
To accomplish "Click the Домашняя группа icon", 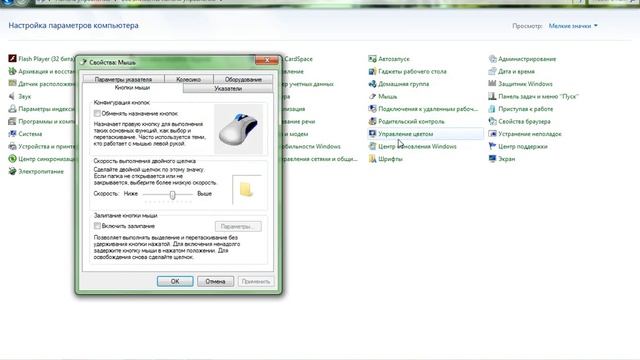I will [372, 84].
